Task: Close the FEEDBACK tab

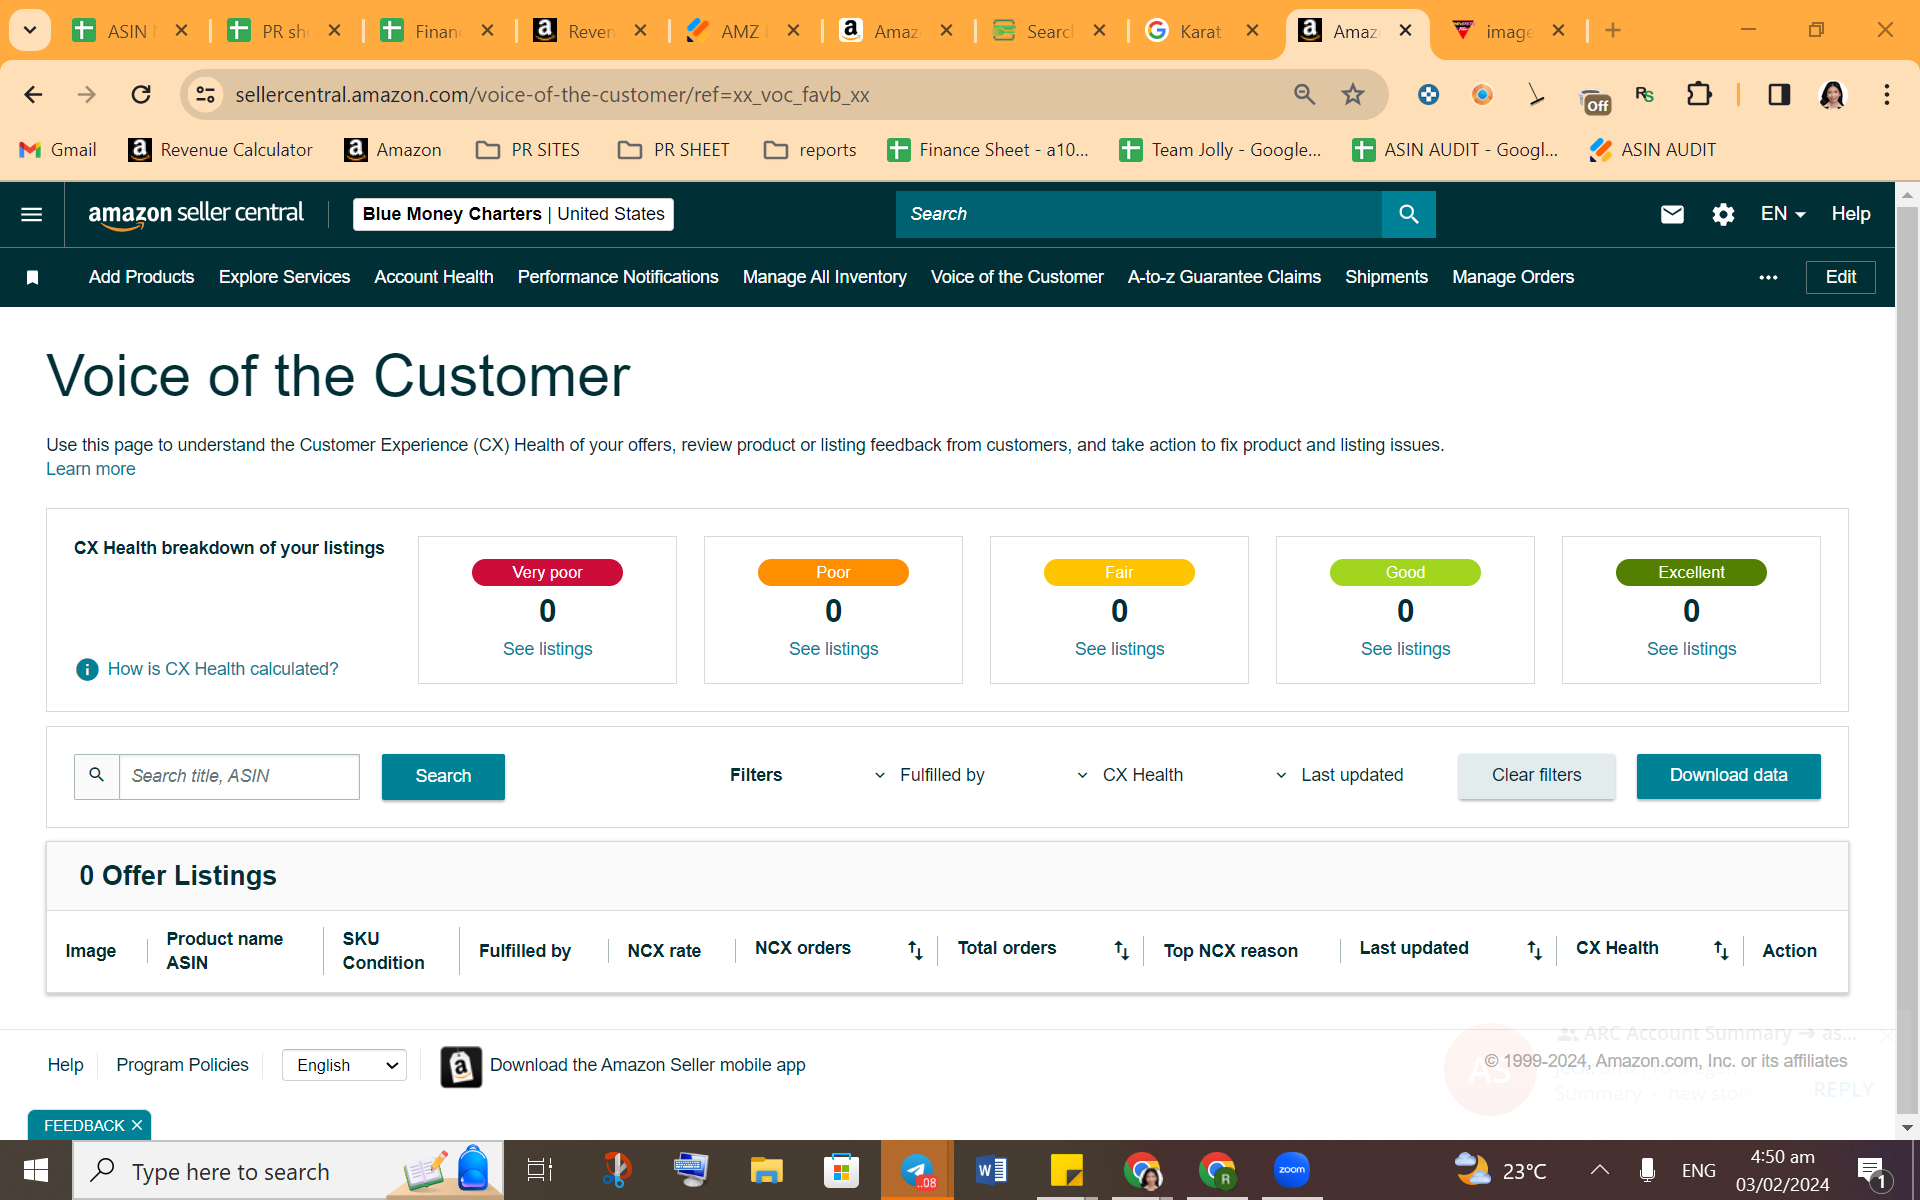Action: 137,1125
